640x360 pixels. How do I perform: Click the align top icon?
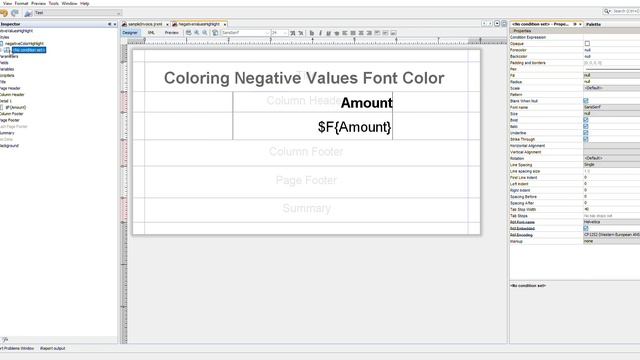377,33
